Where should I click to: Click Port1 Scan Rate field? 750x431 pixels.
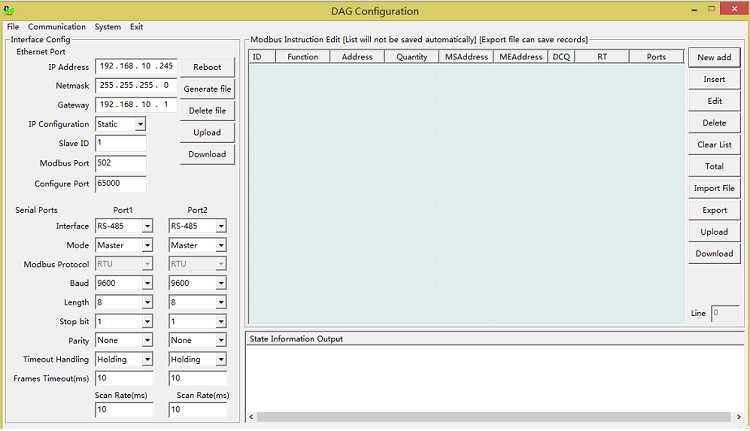pyautogui.click(x=124, y=409)
